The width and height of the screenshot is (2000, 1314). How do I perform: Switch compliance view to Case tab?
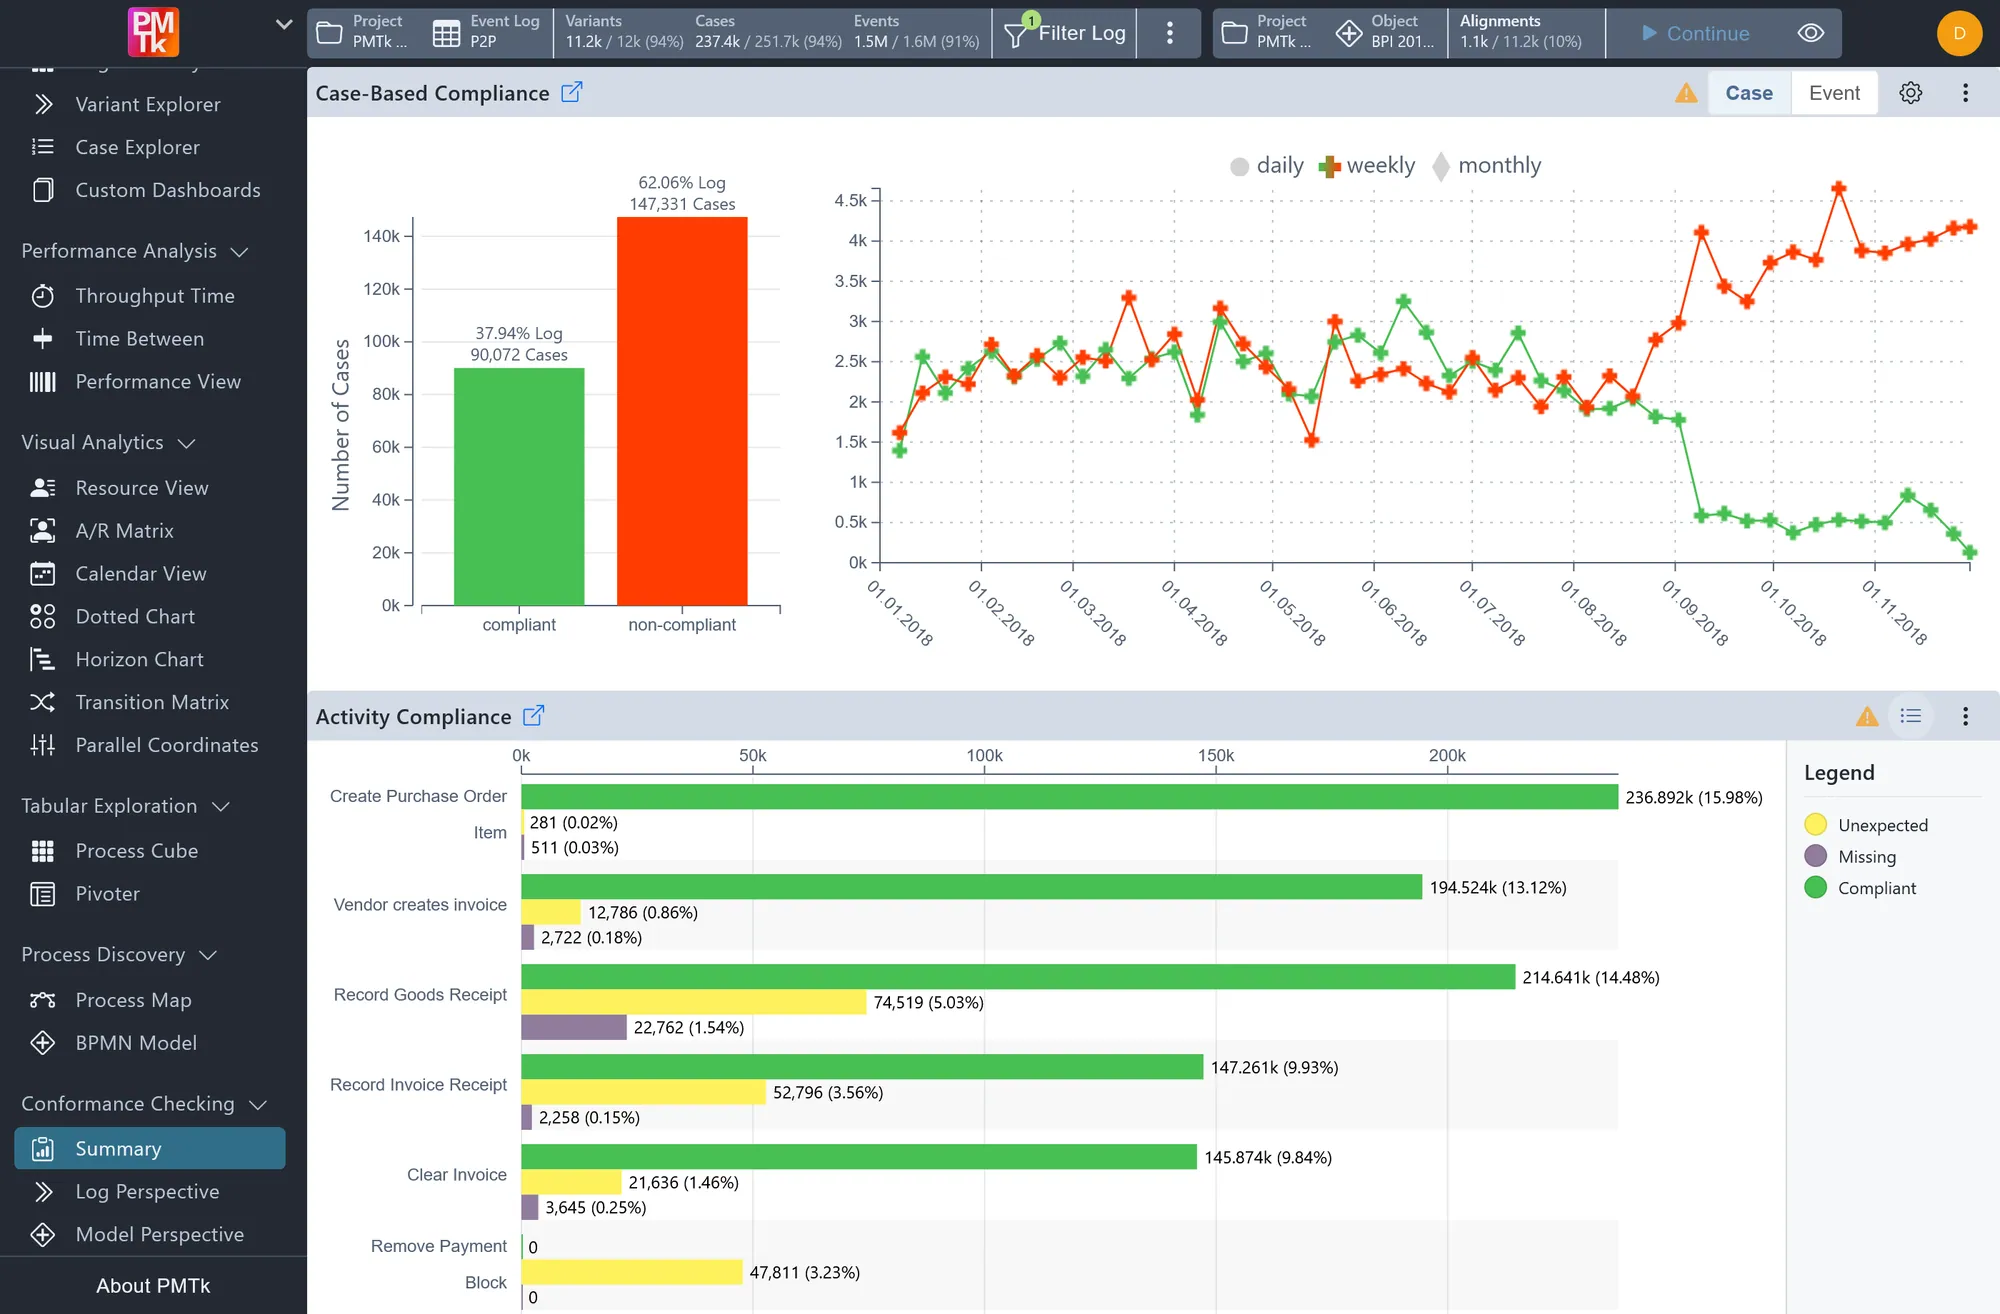click(1749, 93)
